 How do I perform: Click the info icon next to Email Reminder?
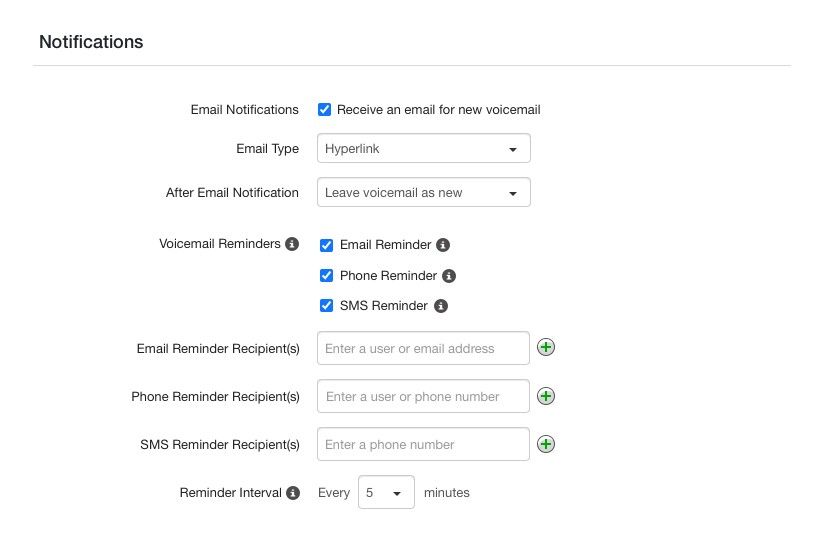point(443,245)
